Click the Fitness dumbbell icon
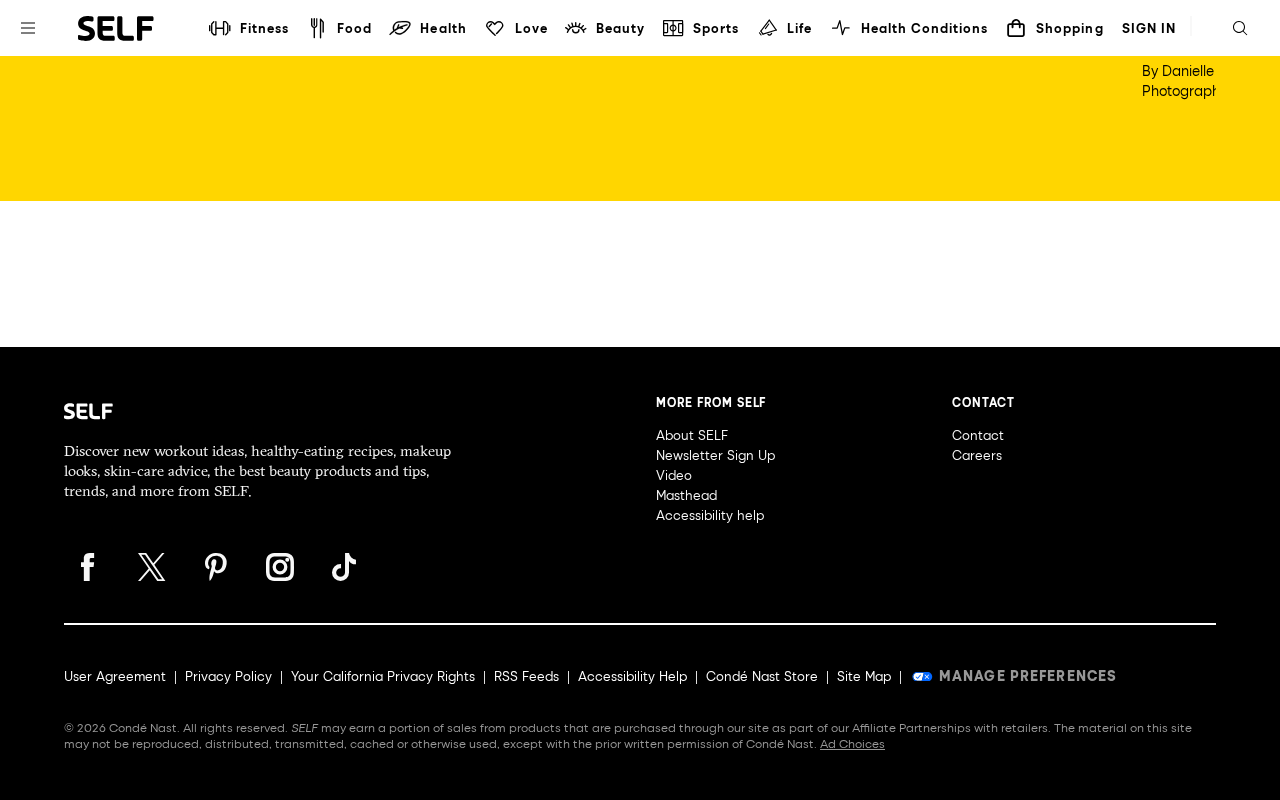The height and width of the screenshot is (800, 1280). [x=220, y=28]
